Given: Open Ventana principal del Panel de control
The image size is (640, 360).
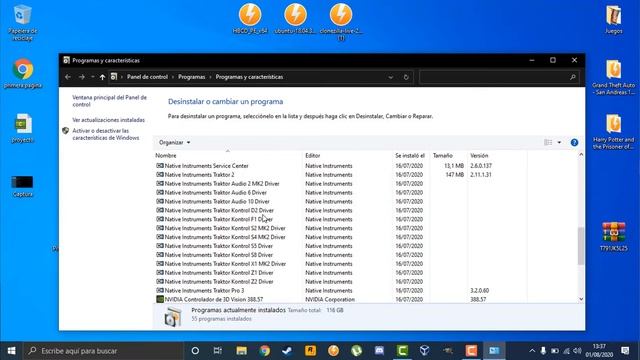Looking at the screenshot, I should (x=109, y=101).
